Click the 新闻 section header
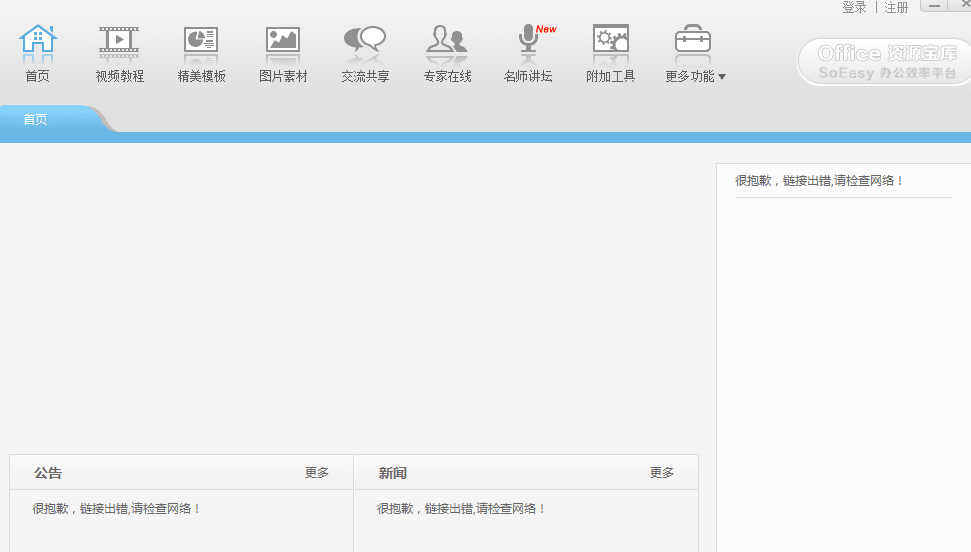 (393, 473)
